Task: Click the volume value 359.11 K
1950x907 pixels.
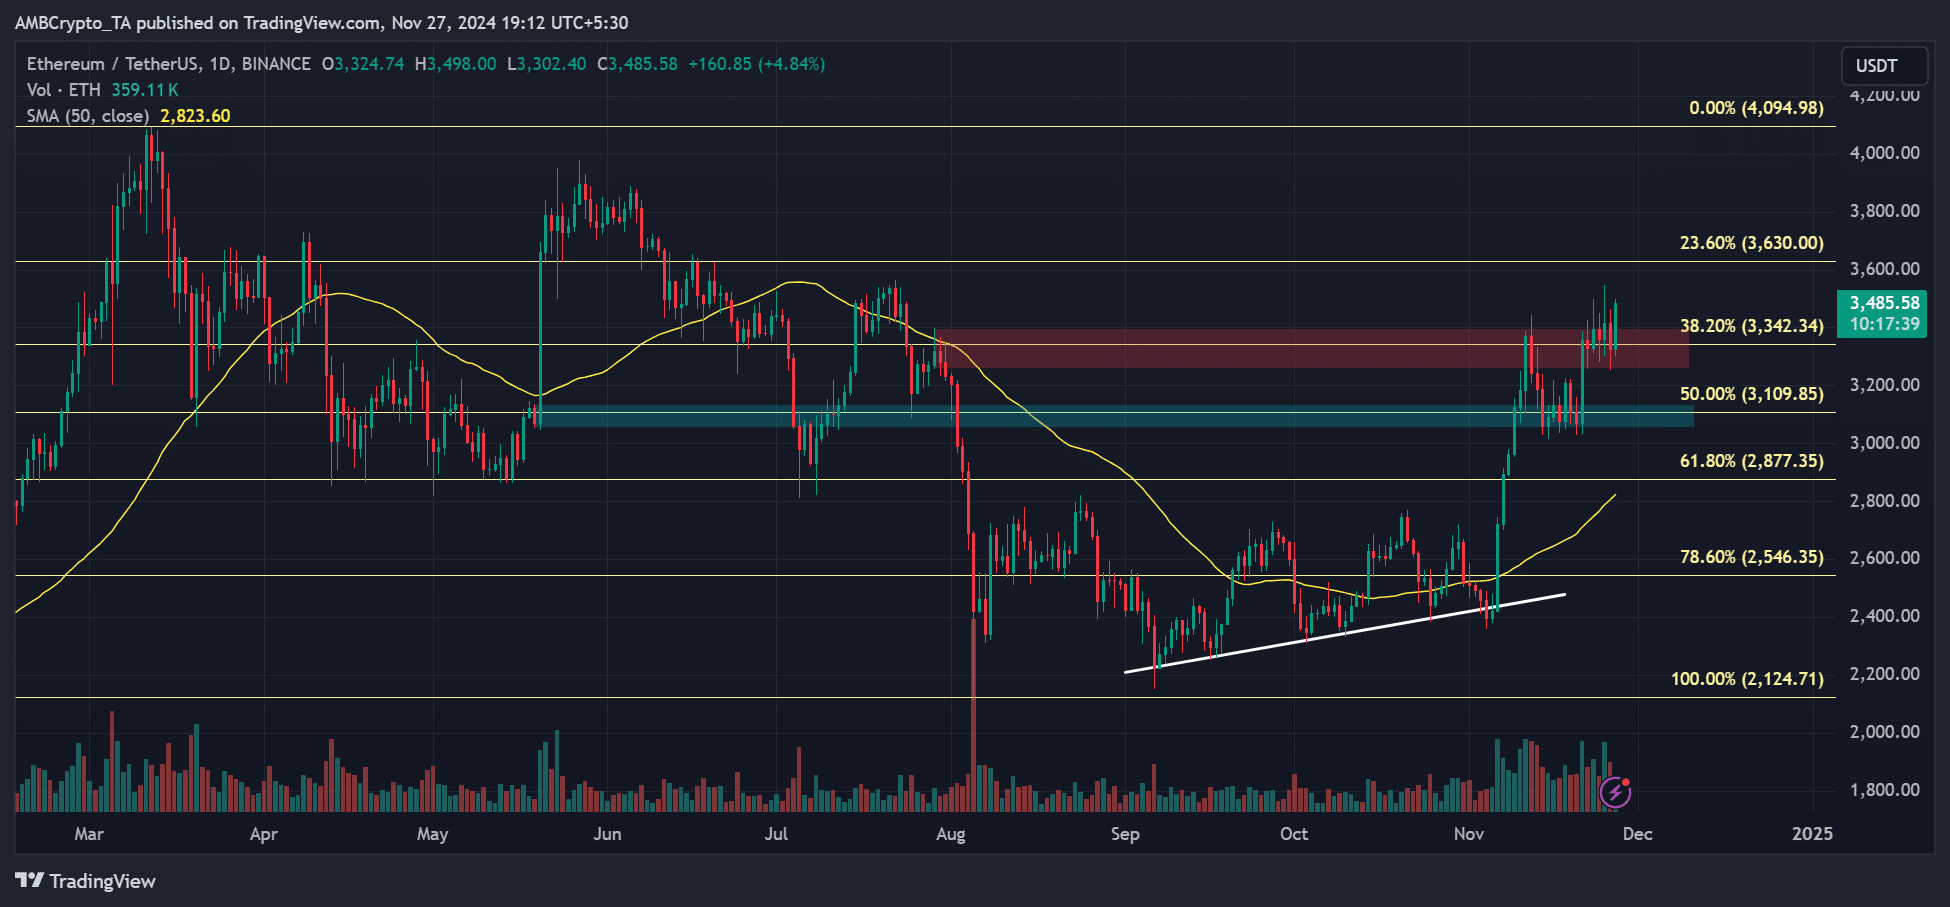Action: (145, 90)
